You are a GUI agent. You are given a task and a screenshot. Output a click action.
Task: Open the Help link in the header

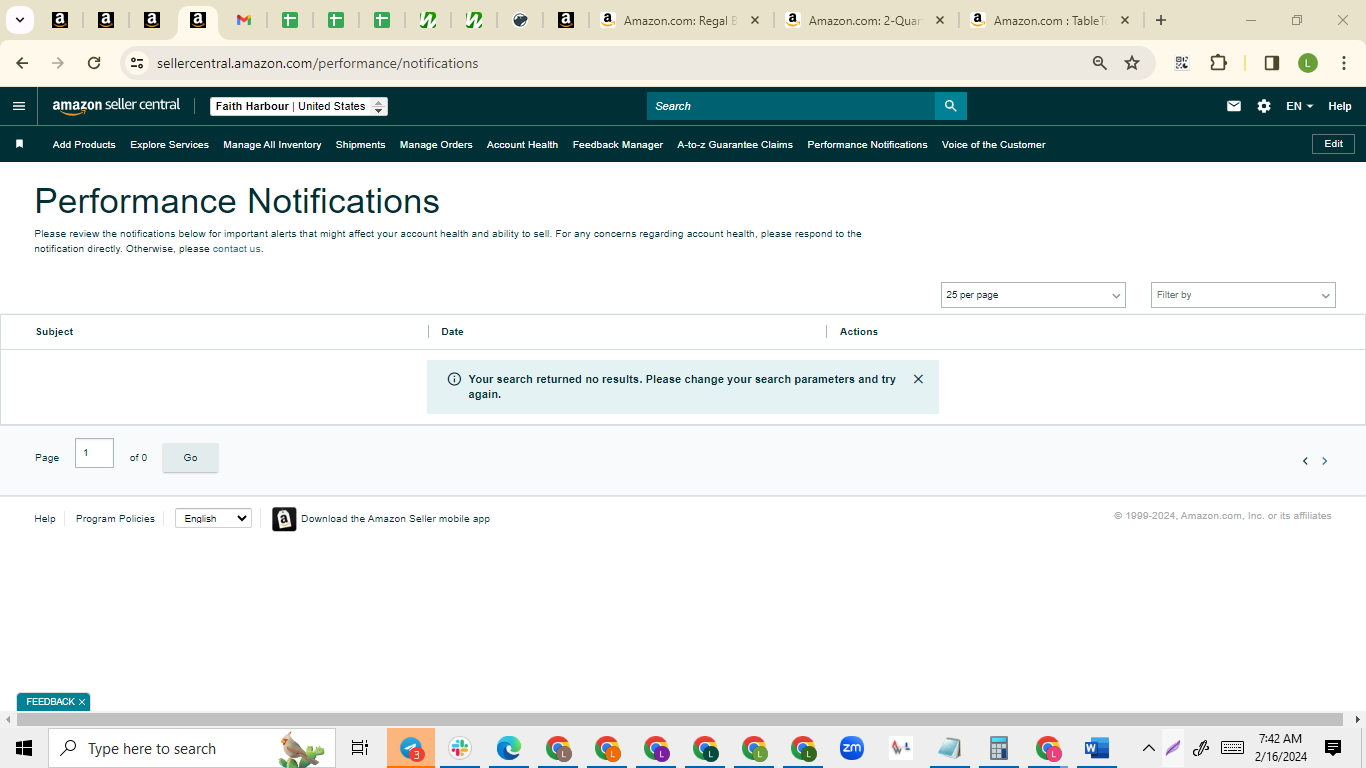[1340, 106]
